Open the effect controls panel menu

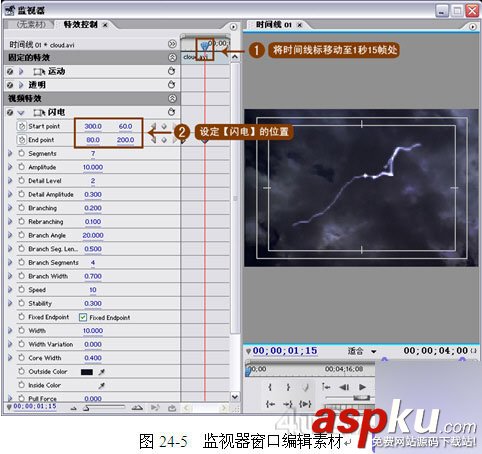tap(233, 27)
